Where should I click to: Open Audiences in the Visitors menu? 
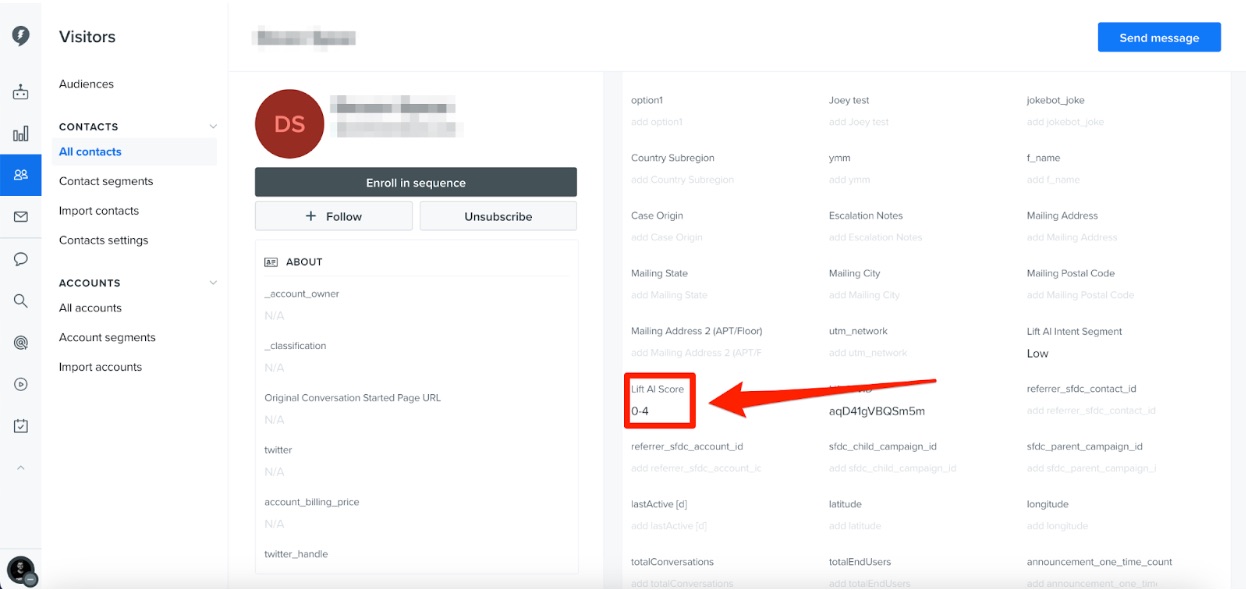pyautogui.click(x=86, y=84)
